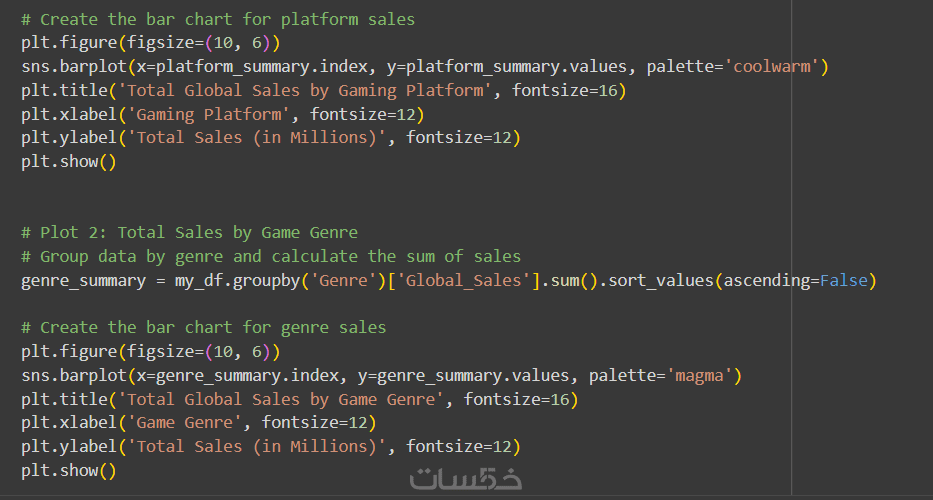The width and height of the screenshot is (933, 500).
Task: Click the 'Genre' string inside groupby
Action: click(345, 281)
